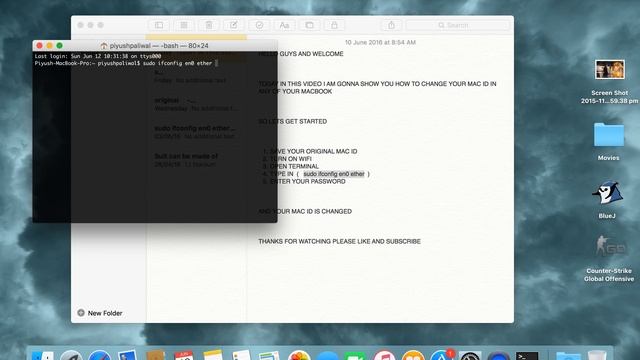Click the note date '10 June 2016 at 8:54 AM'
The width and height of the screenshot is (640, 360).
coord(380,42)
